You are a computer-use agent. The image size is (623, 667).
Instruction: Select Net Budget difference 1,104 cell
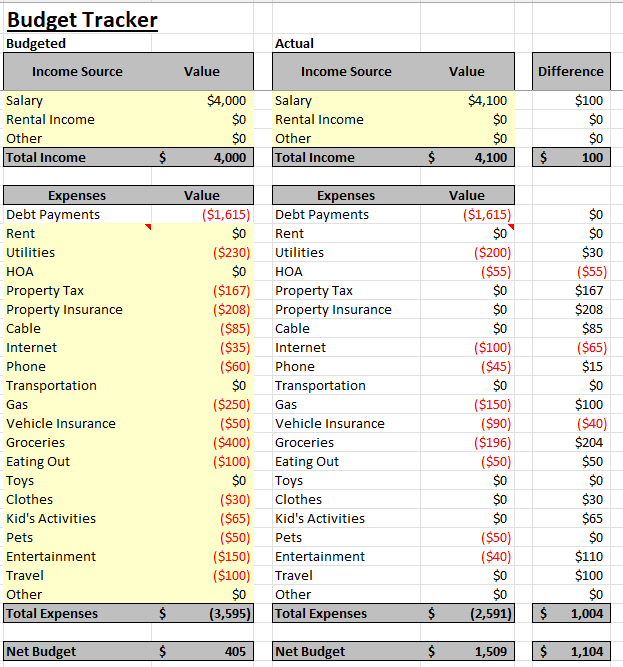click(571, 651)
